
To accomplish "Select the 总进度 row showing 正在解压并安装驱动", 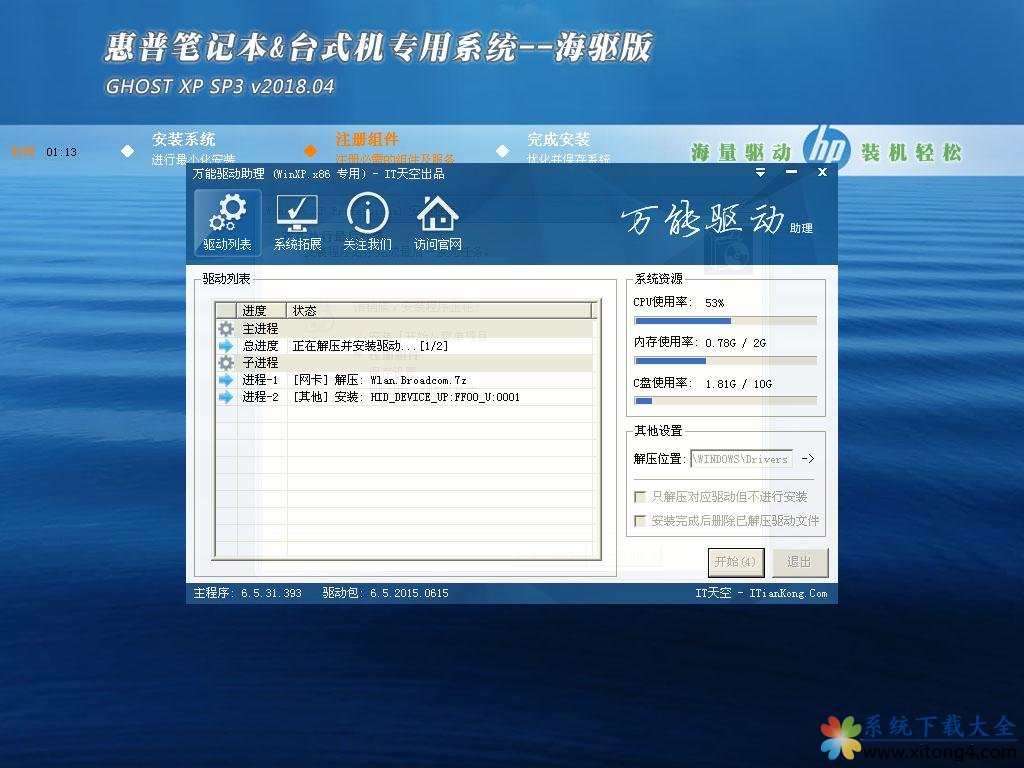I will 404,345.
